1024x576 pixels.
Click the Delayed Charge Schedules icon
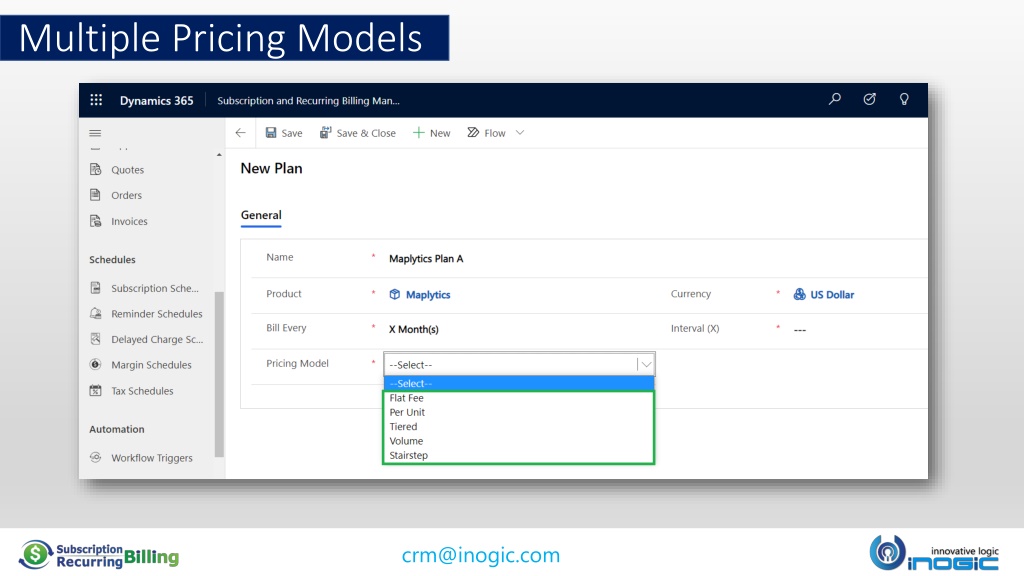pyautogui.click(x=95, y=339)
